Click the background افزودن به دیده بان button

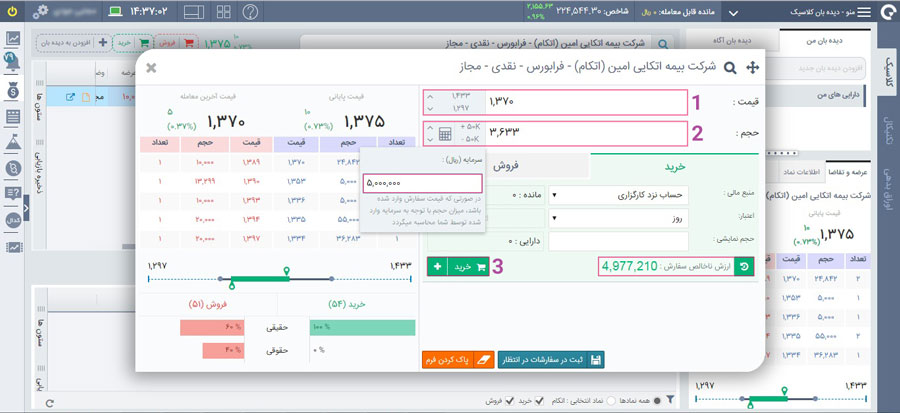(72, 43)
